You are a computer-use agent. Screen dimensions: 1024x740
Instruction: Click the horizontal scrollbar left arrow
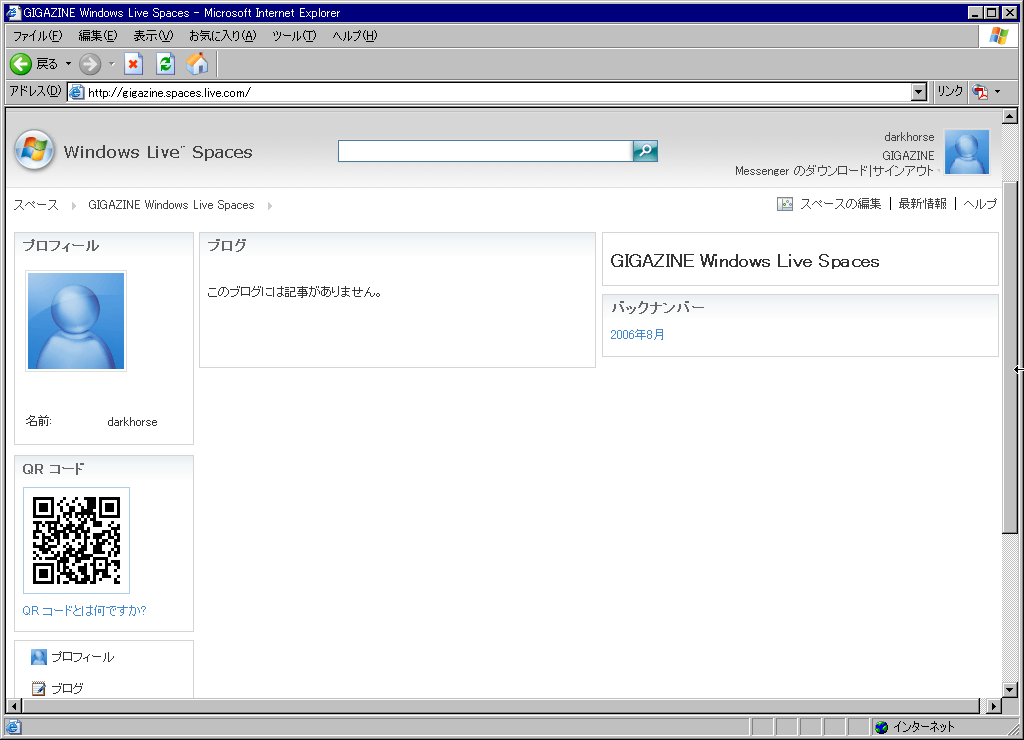(14, 706)
